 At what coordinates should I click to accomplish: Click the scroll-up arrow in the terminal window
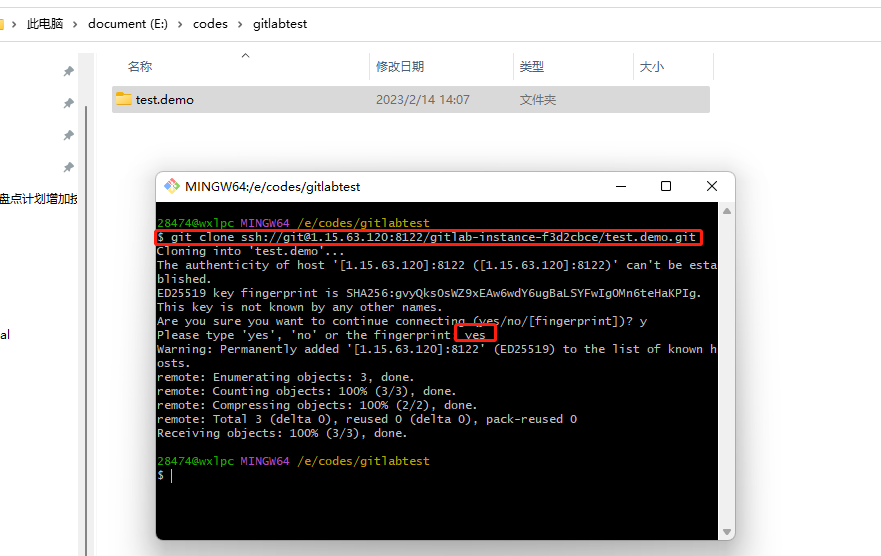[x=726, y=211]
